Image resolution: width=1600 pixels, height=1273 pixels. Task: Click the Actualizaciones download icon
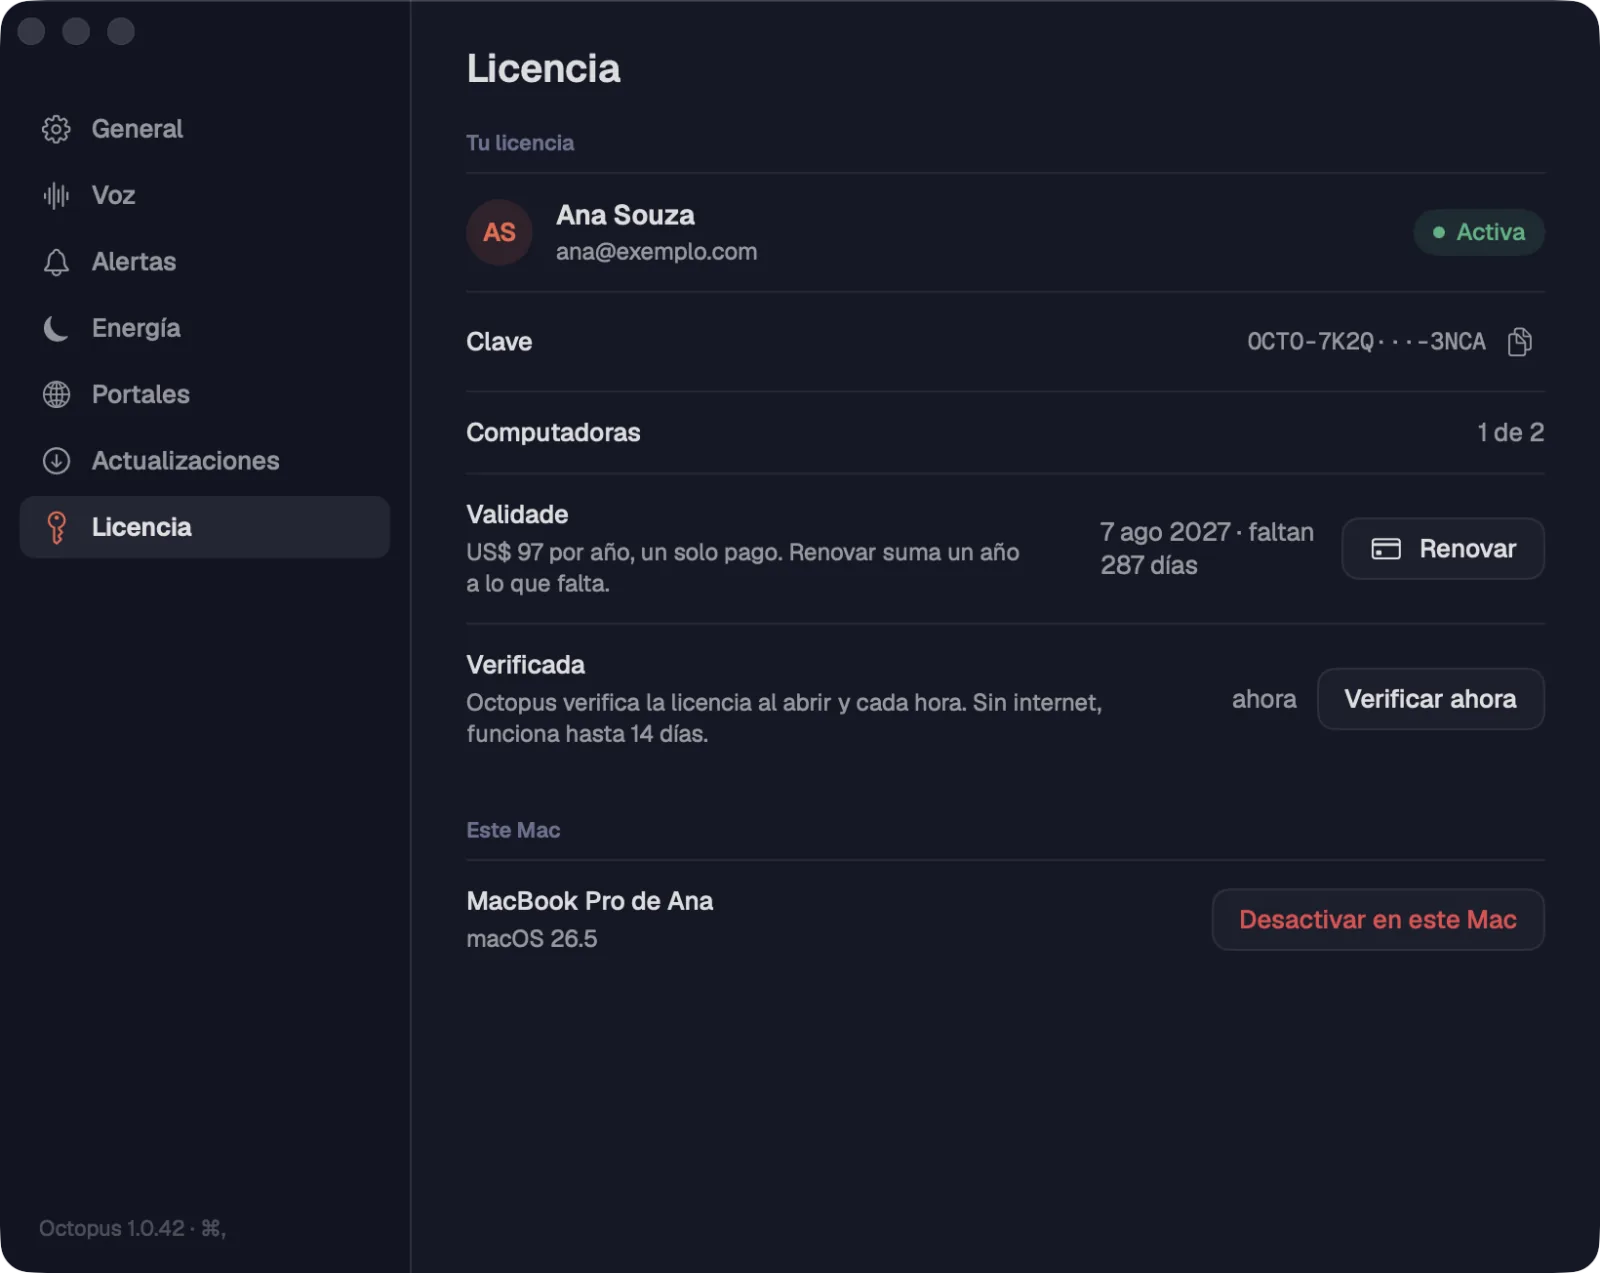56,461
